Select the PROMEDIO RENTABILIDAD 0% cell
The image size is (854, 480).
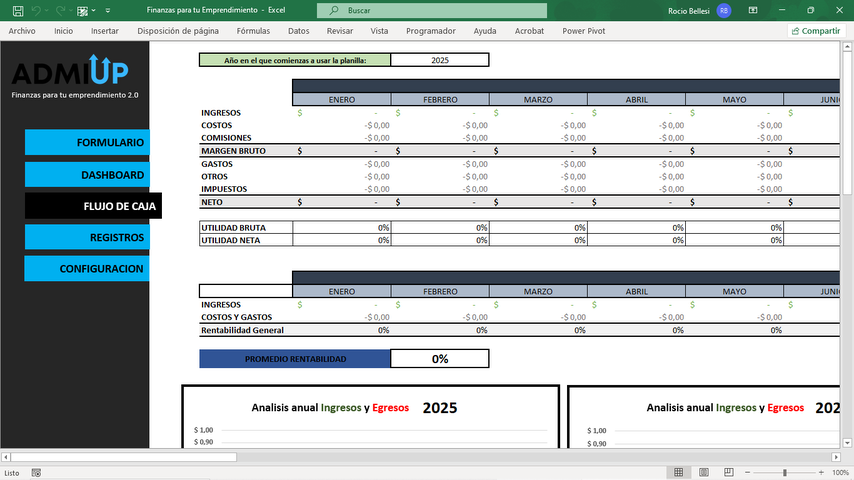pyautogui.click(x=440, y=359)
